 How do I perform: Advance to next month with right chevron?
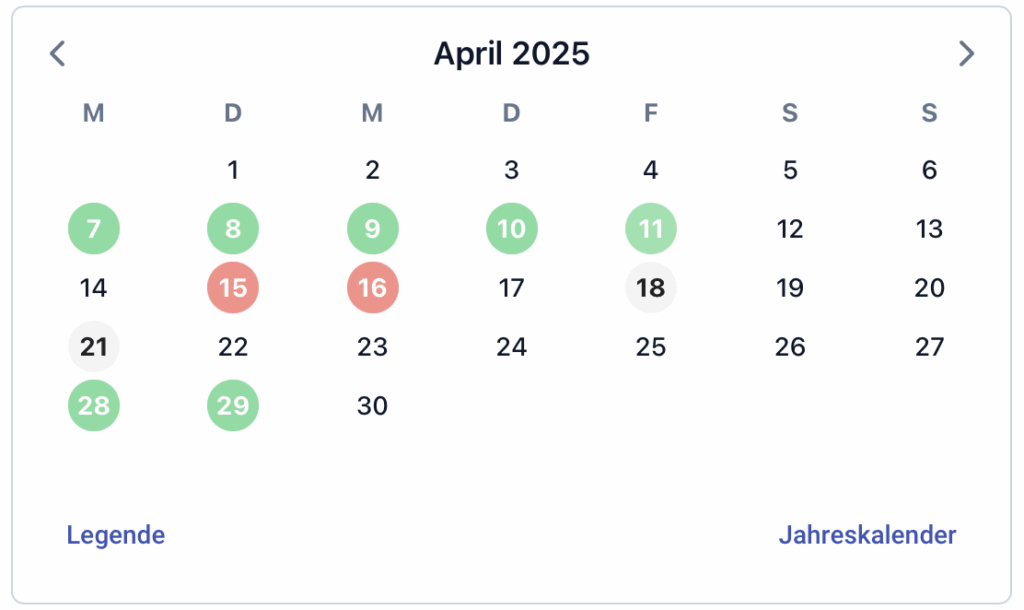[967, 54]
